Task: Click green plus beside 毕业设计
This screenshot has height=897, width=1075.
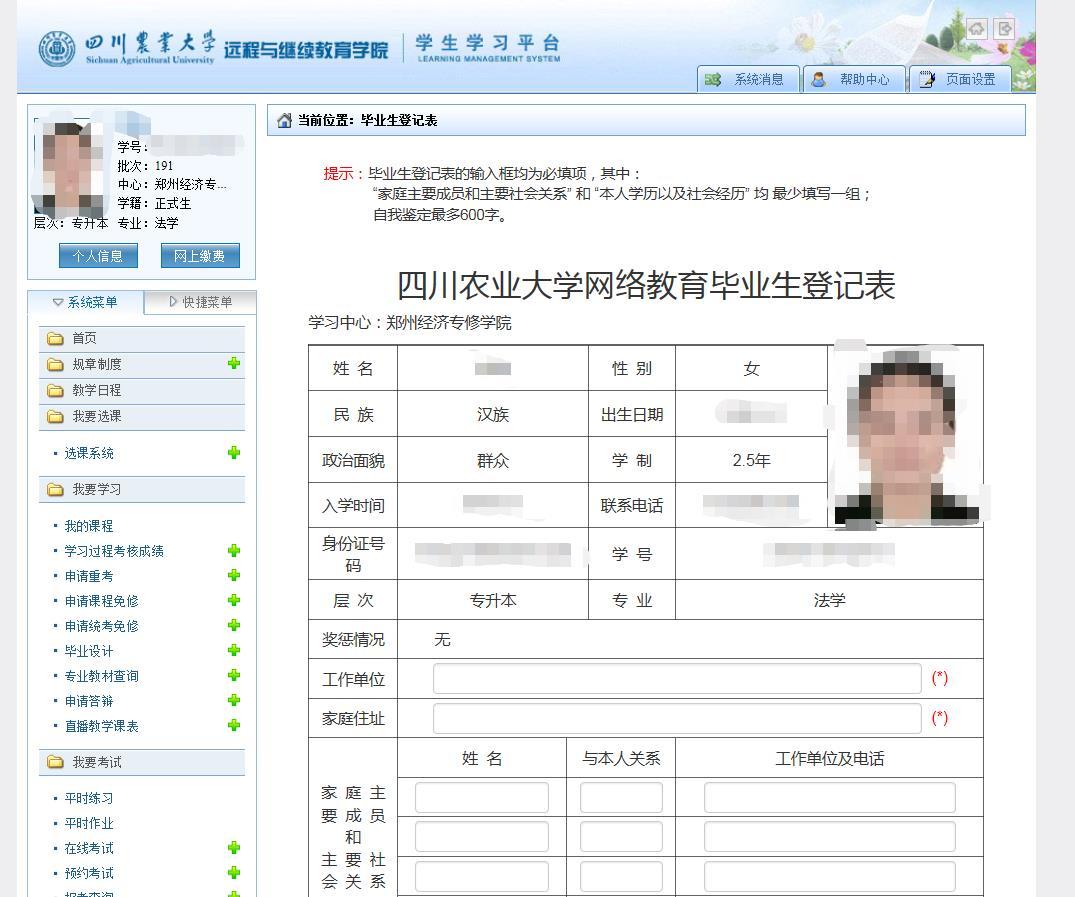Action: point(234,650)
